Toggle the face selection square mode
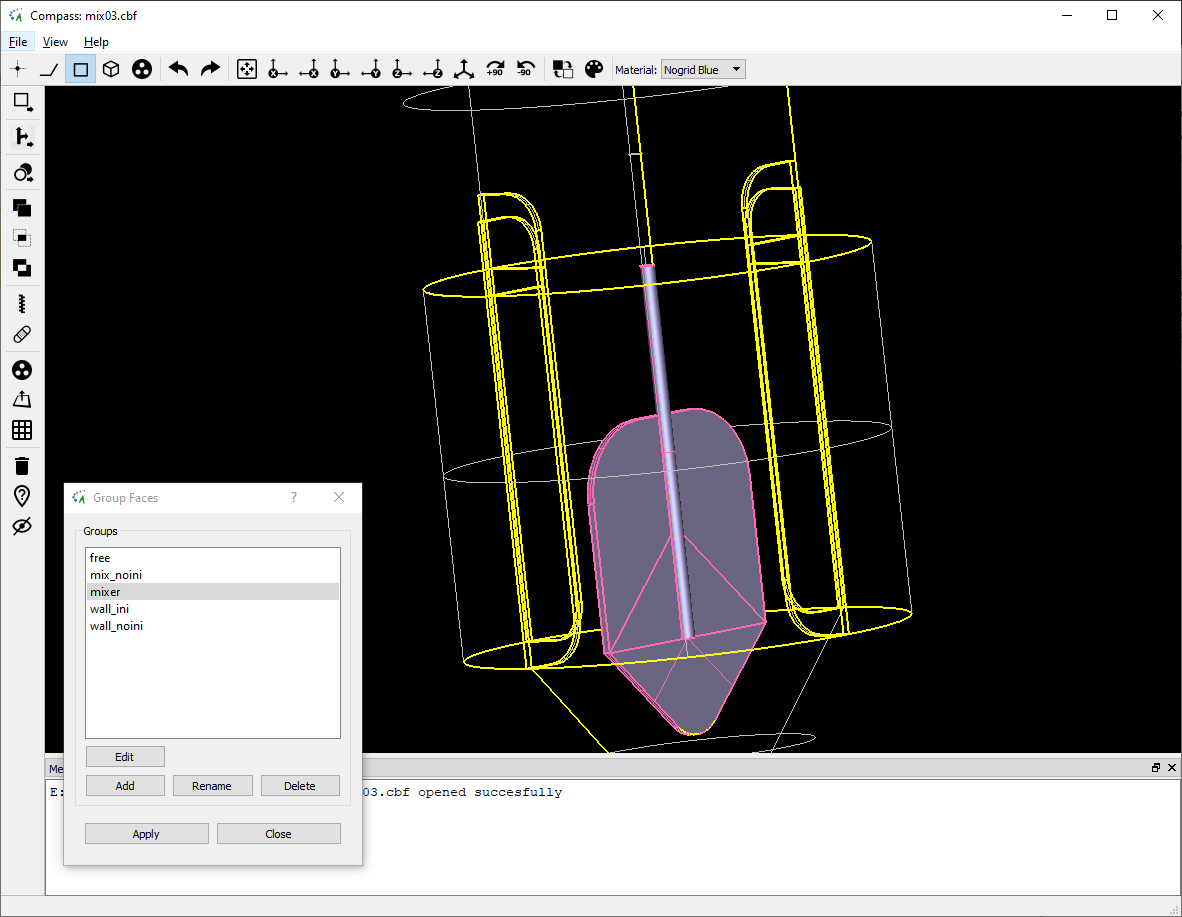Image resolution: width=1182 pixels, height=917 pixels. pyautogui.click(x=81, y=69)
